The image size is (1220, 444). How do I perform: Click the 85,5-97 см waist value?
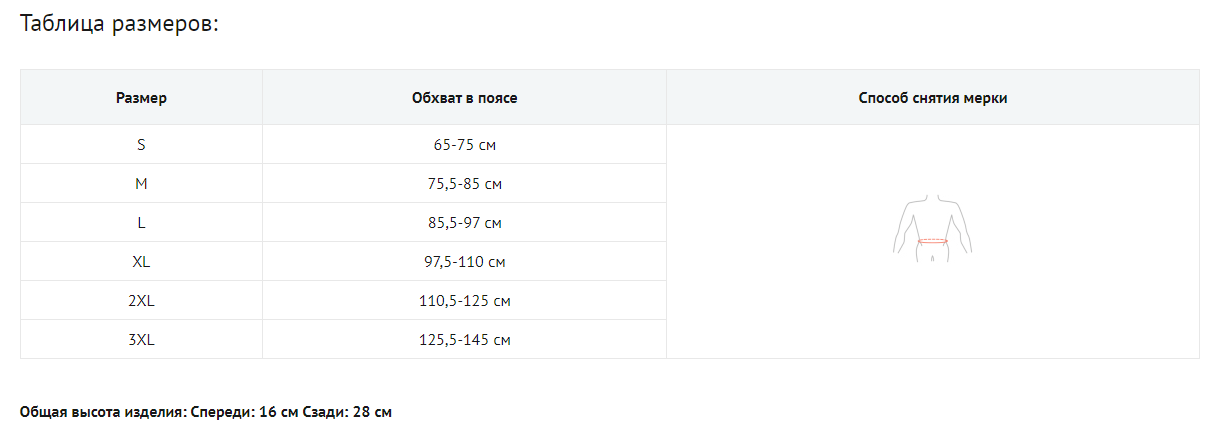(465, 223)
